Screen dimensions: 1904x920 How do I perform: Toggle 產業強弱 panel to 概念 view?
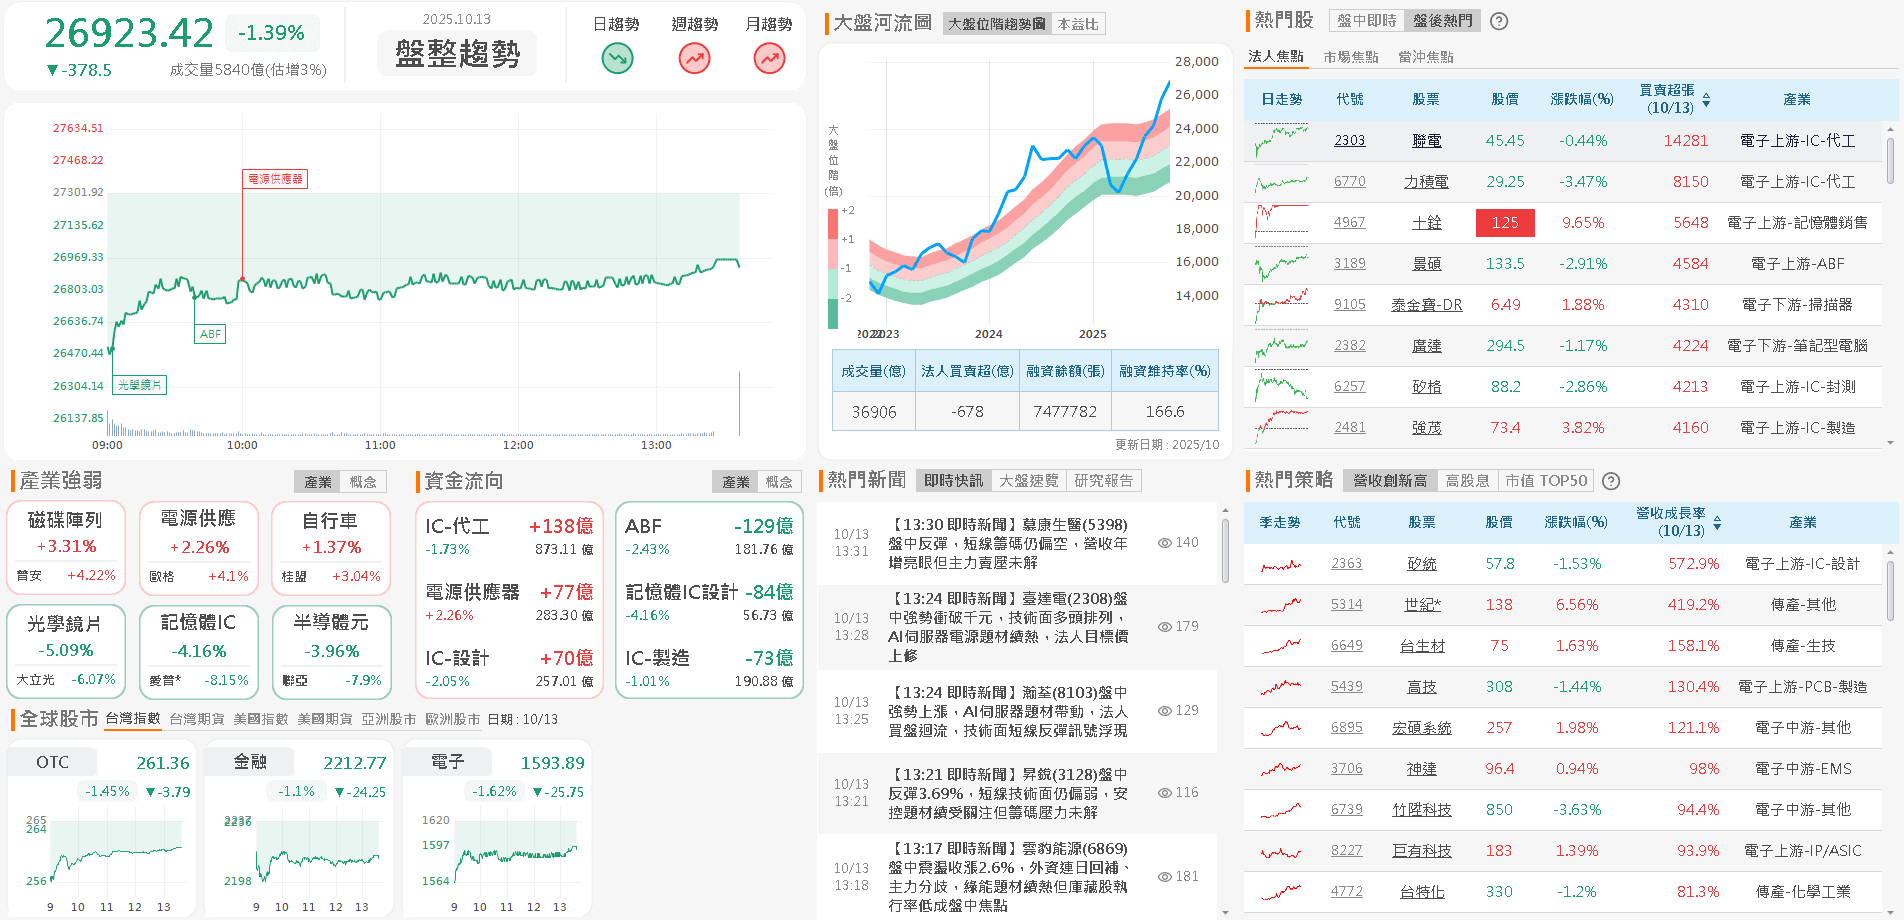coord(363,482)
